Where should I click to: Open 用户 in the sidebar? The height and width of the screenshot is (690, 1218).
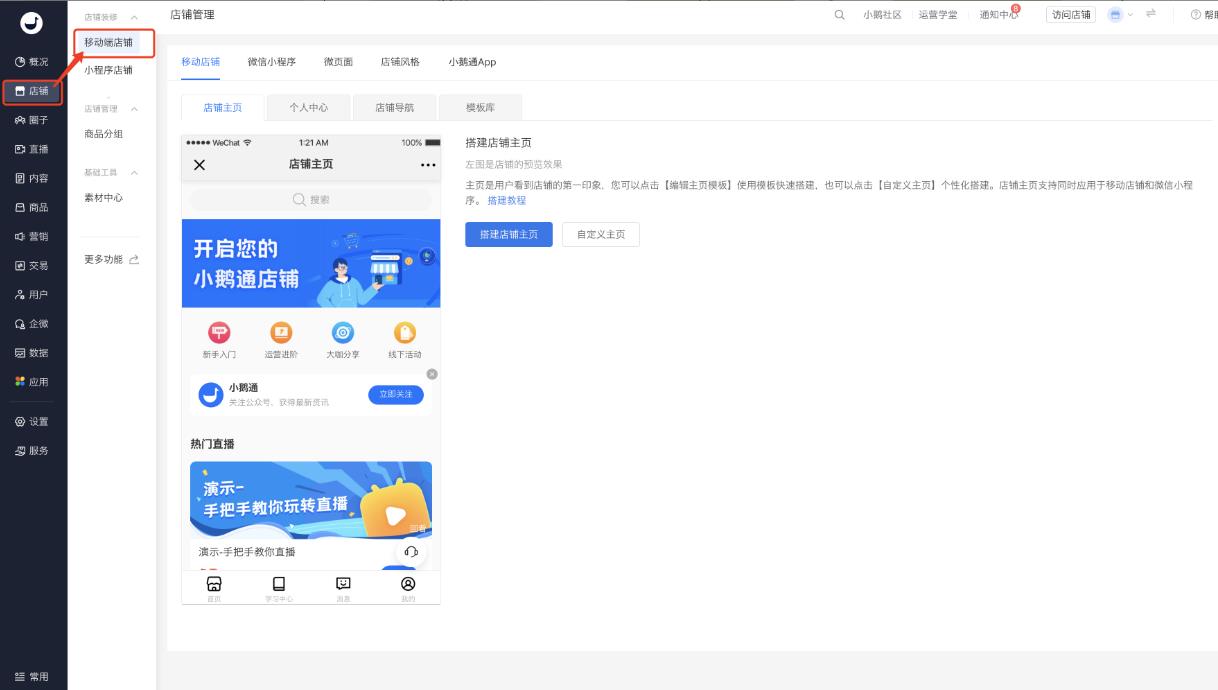click(32, 294)
